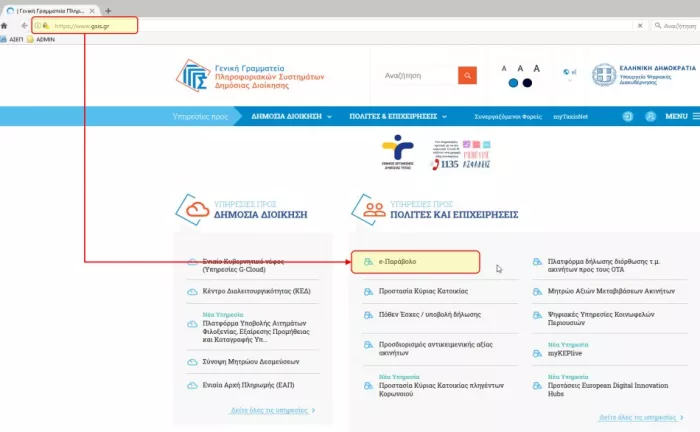This screenshot has width=700, height=432.
Task: Open Προστασία Κύριας Κατοικίας πληγέντων Κορωνοϊού
Action: (x=441, y=390)
